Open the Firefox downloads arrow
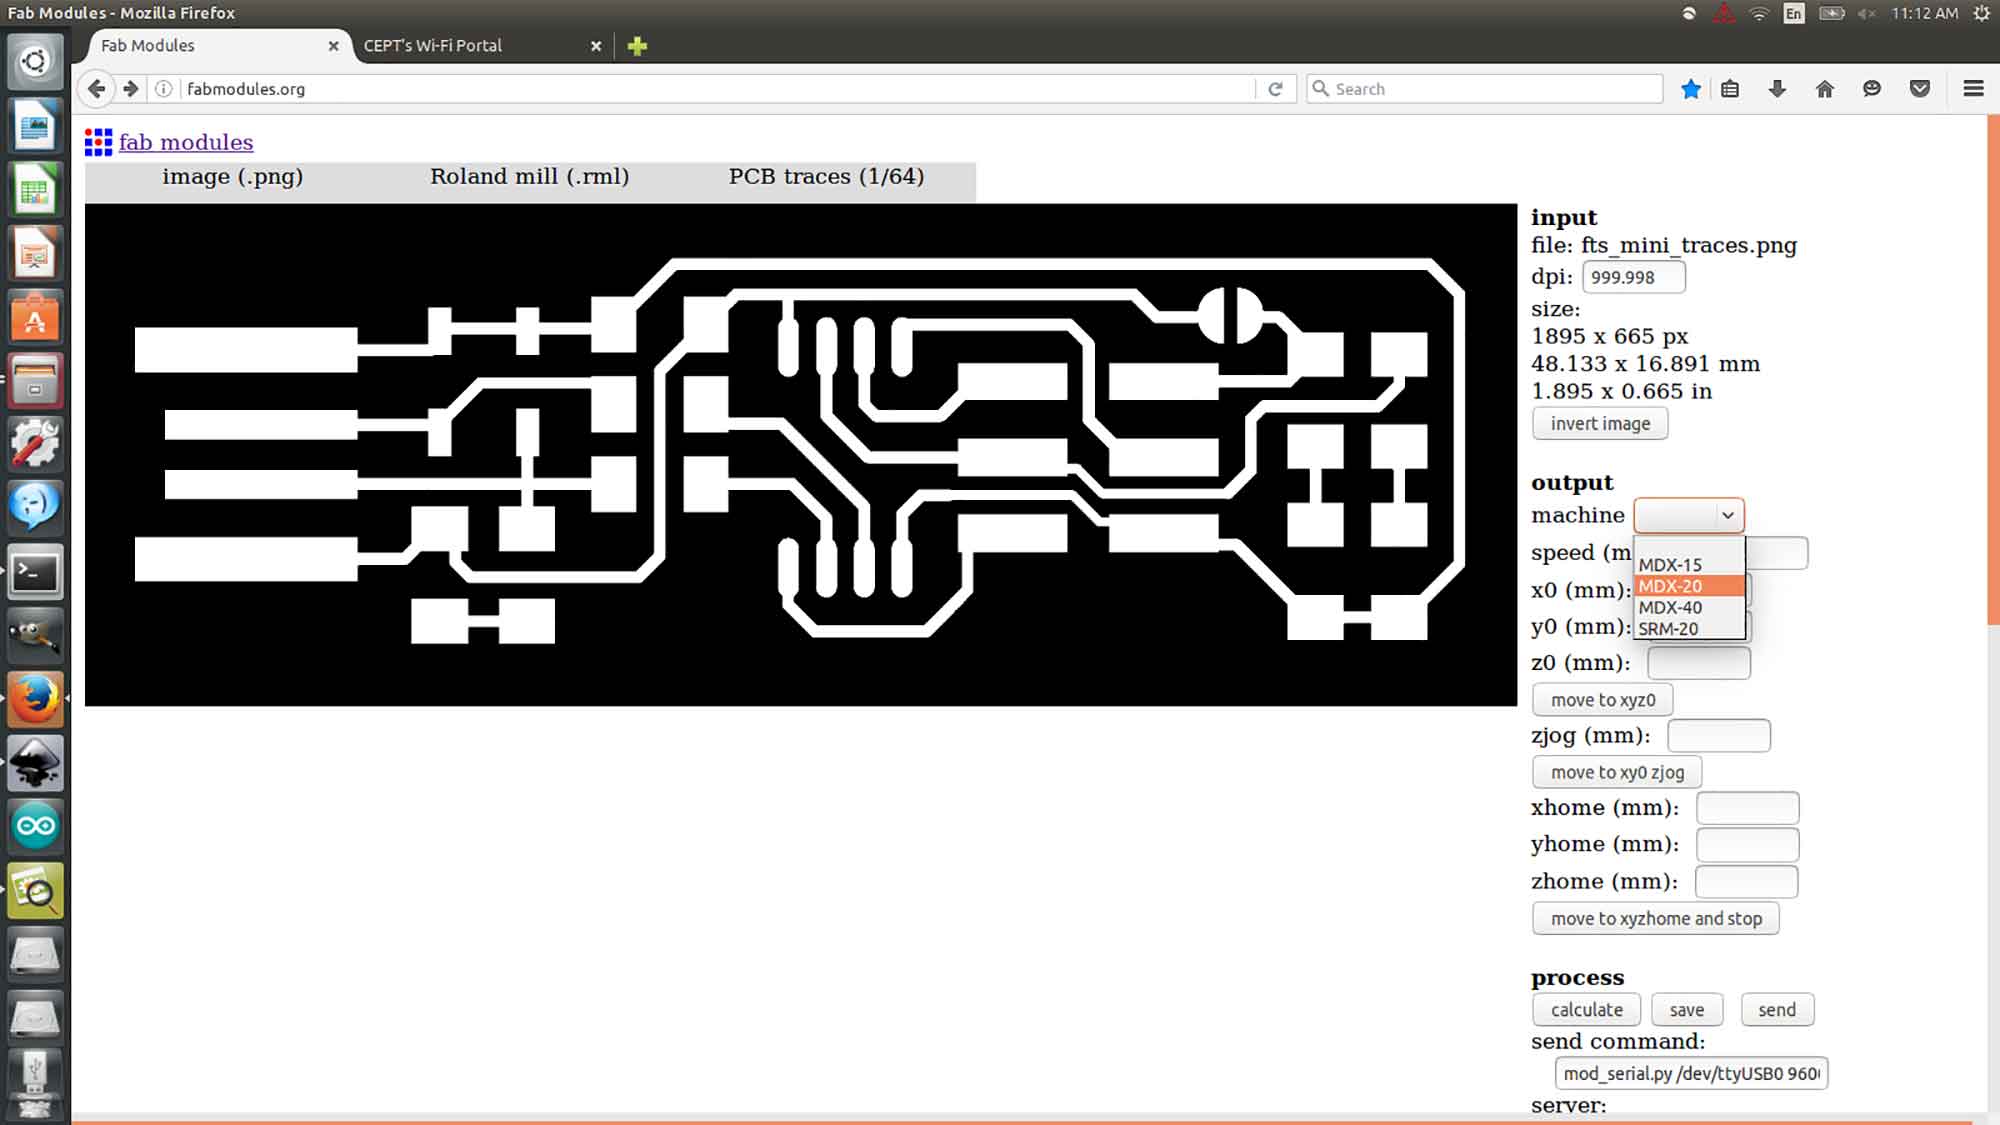The width and height of the screenshot is (2000, 1125). click(x=1777, y=89)
